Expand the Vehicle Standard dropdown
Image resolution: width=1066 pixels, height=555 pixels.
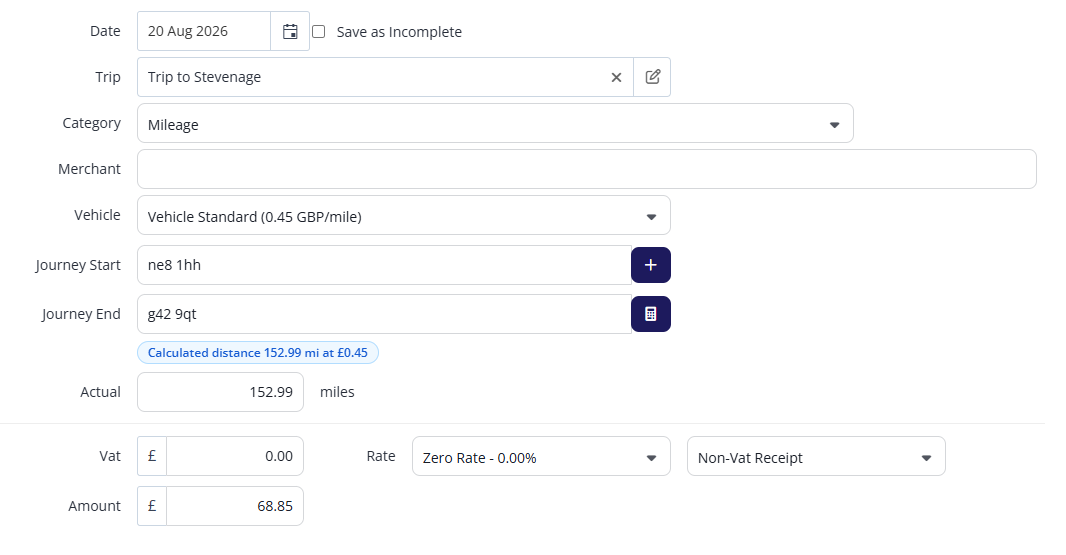[404, 216]
